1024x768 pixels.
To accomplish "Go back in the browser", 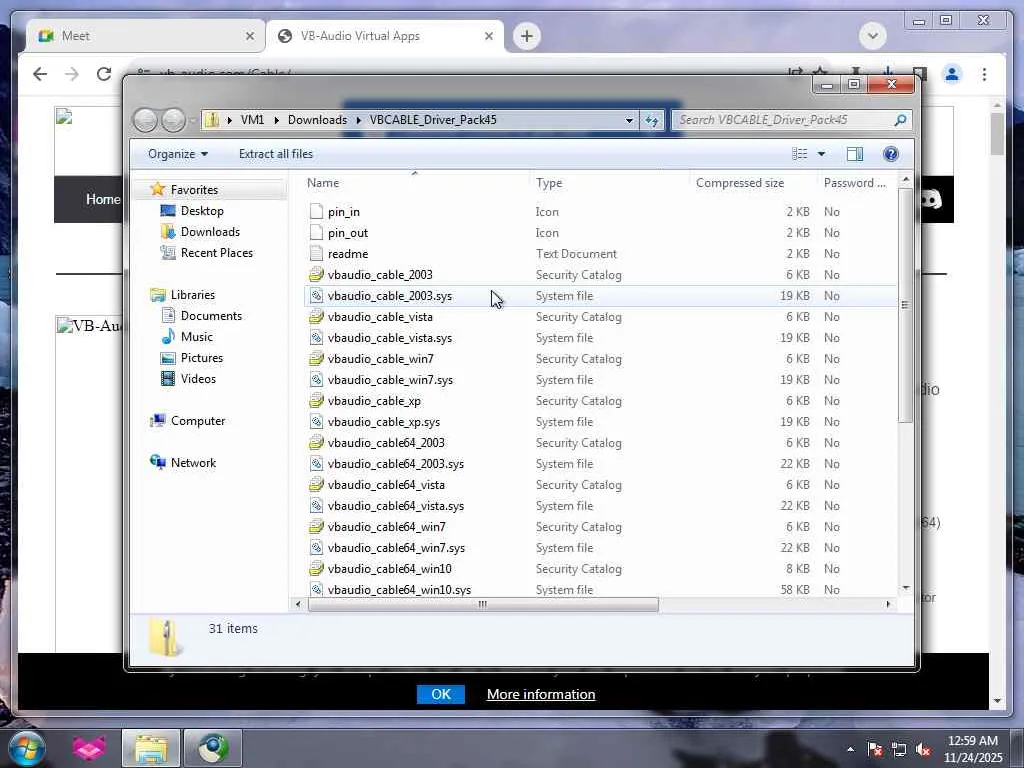I will [x=40, y=74].
